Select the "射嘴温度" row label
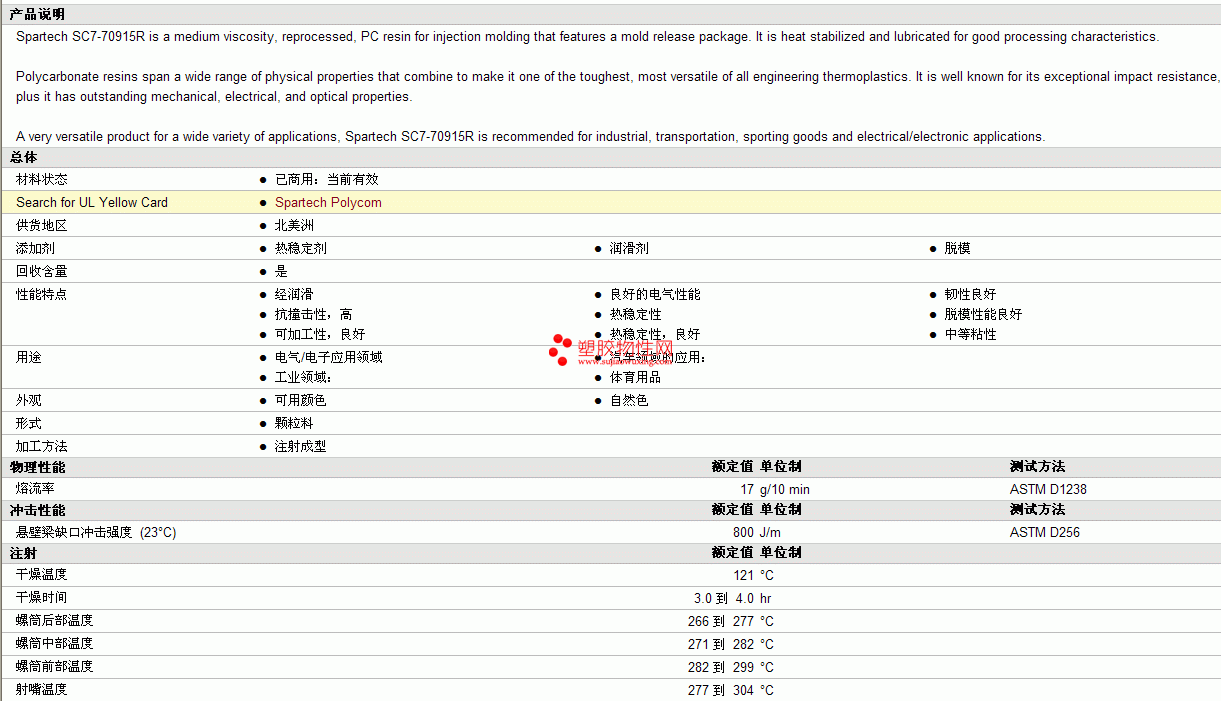This screenshot has height=701, width=1221. tap(42, 690)
